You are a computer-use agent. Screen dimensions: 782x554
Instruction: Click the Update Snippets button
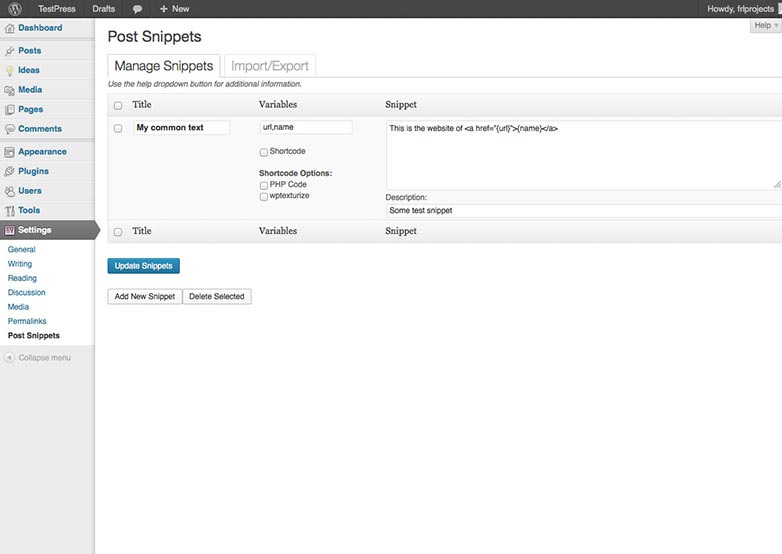tap(144, 266)
